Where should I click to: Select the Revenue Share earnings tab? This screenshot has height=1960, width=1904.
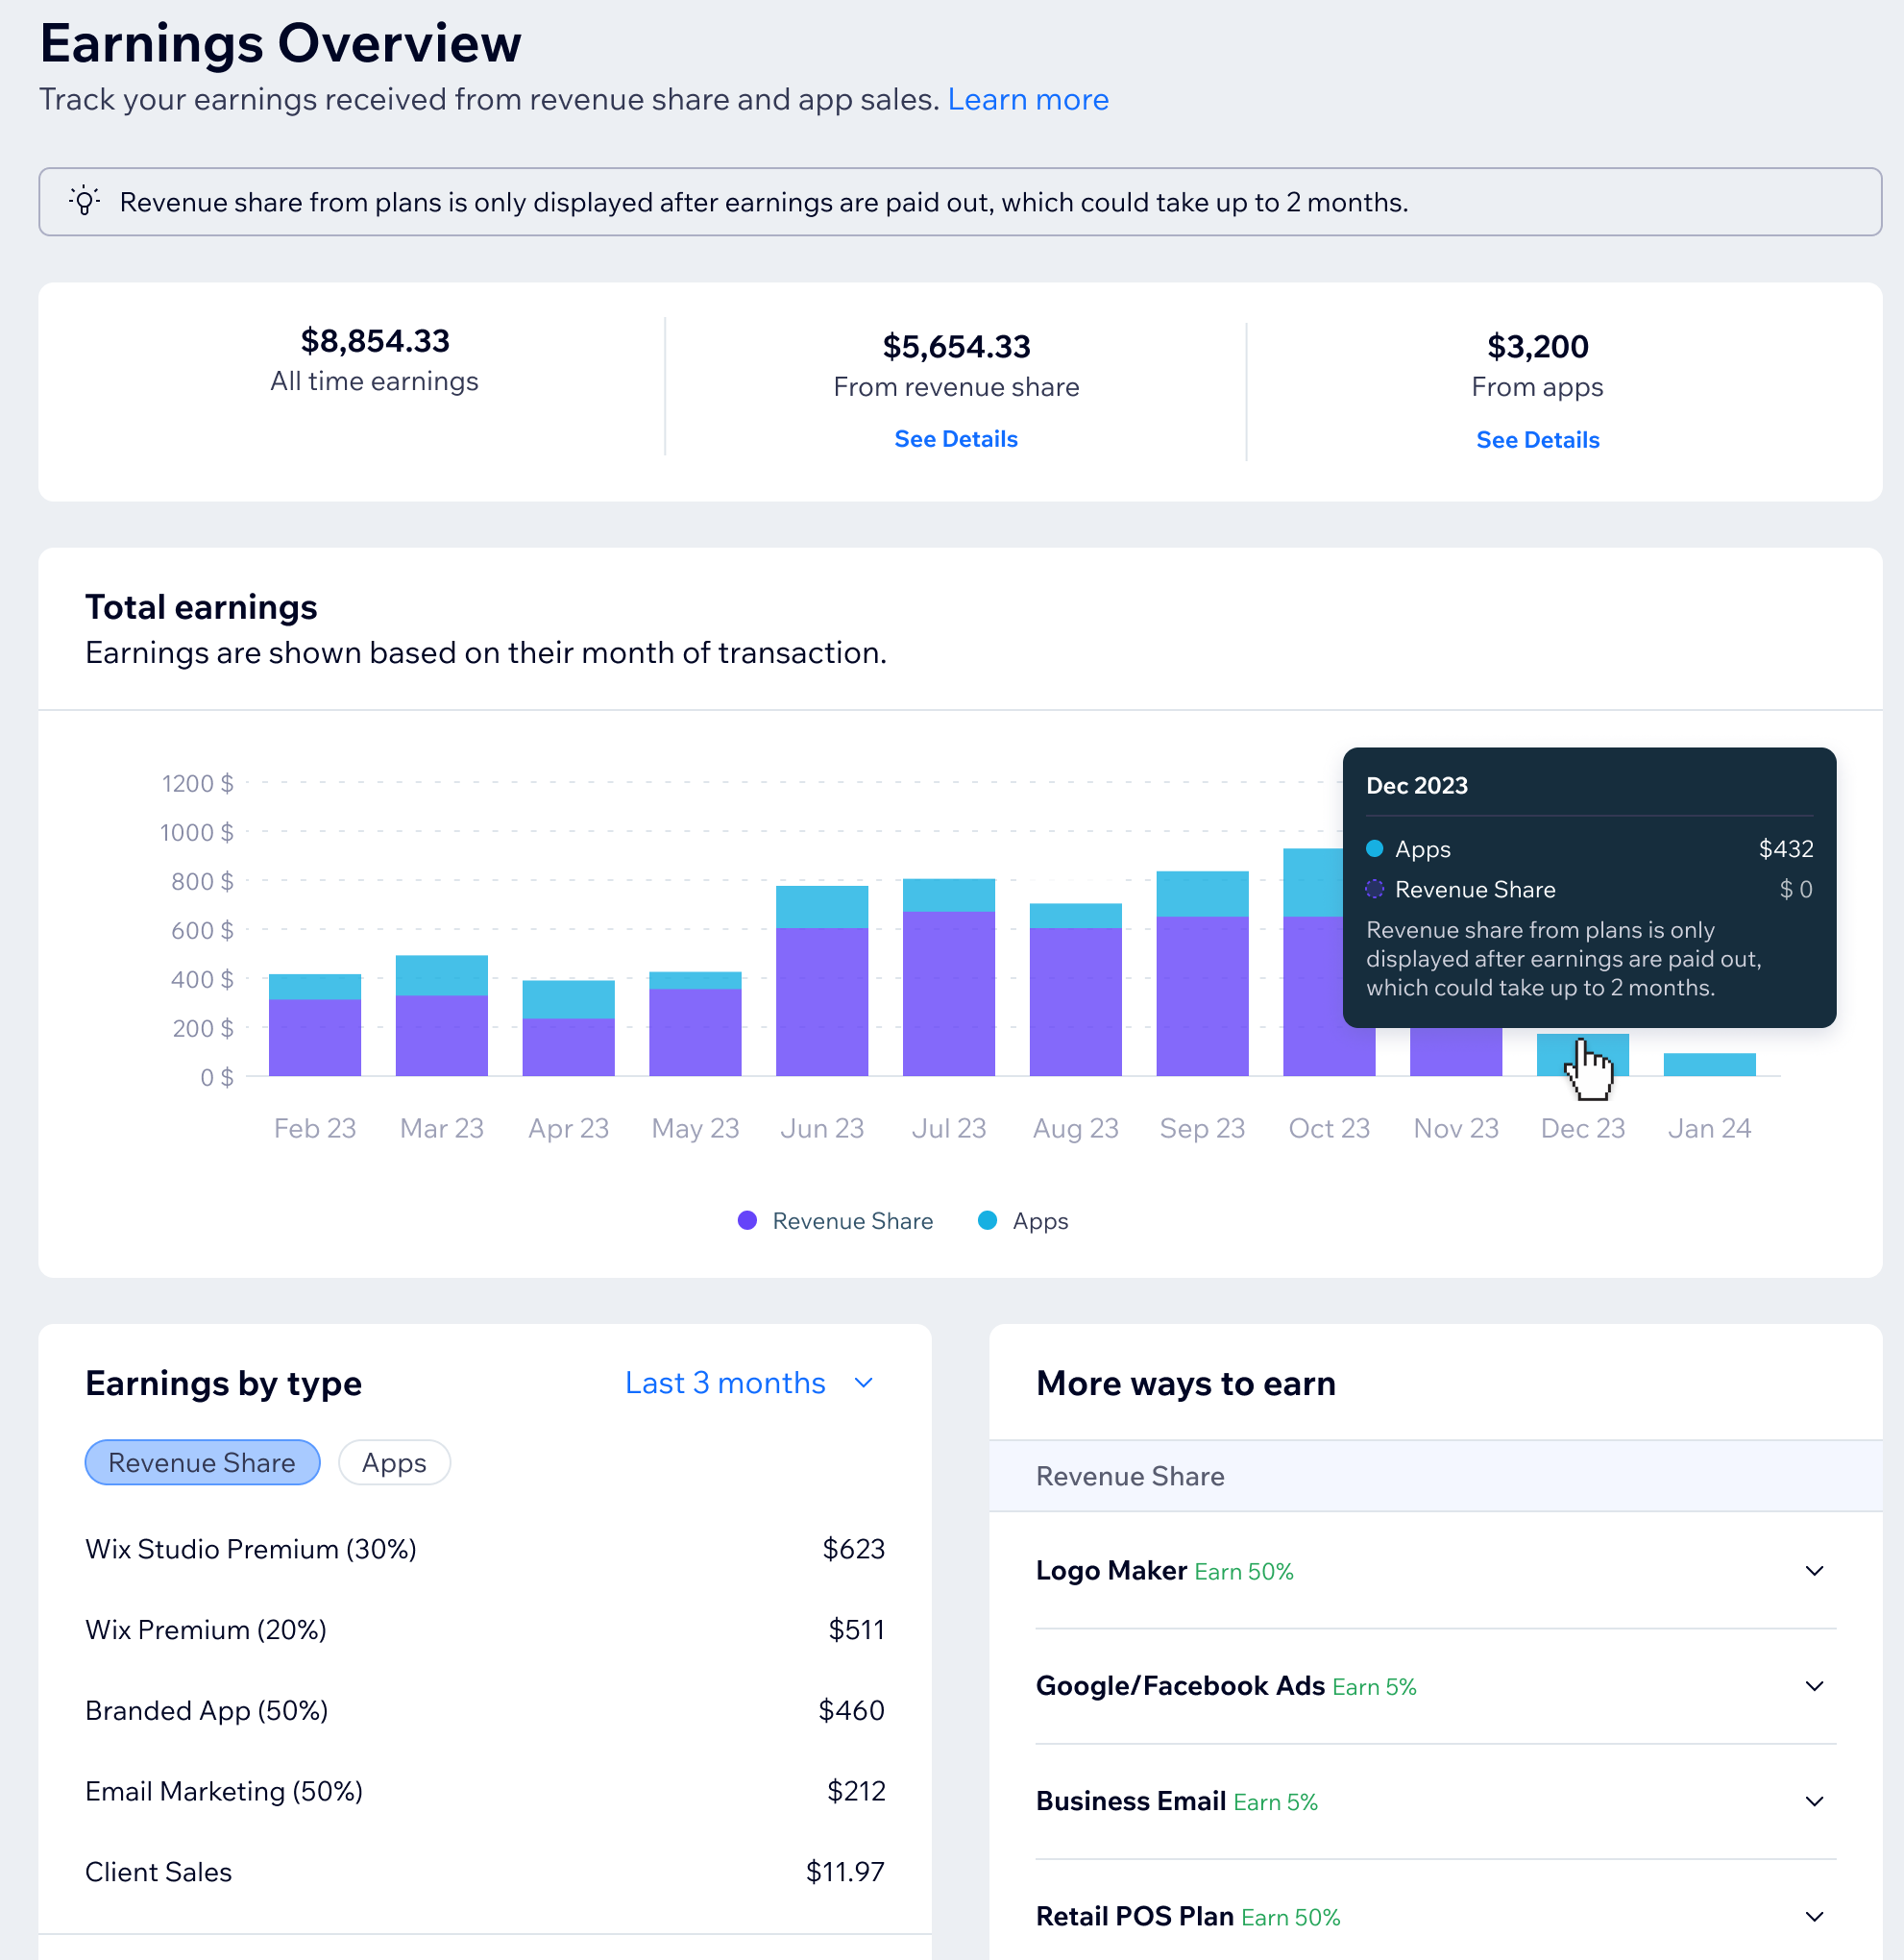tap(200, 1461)
